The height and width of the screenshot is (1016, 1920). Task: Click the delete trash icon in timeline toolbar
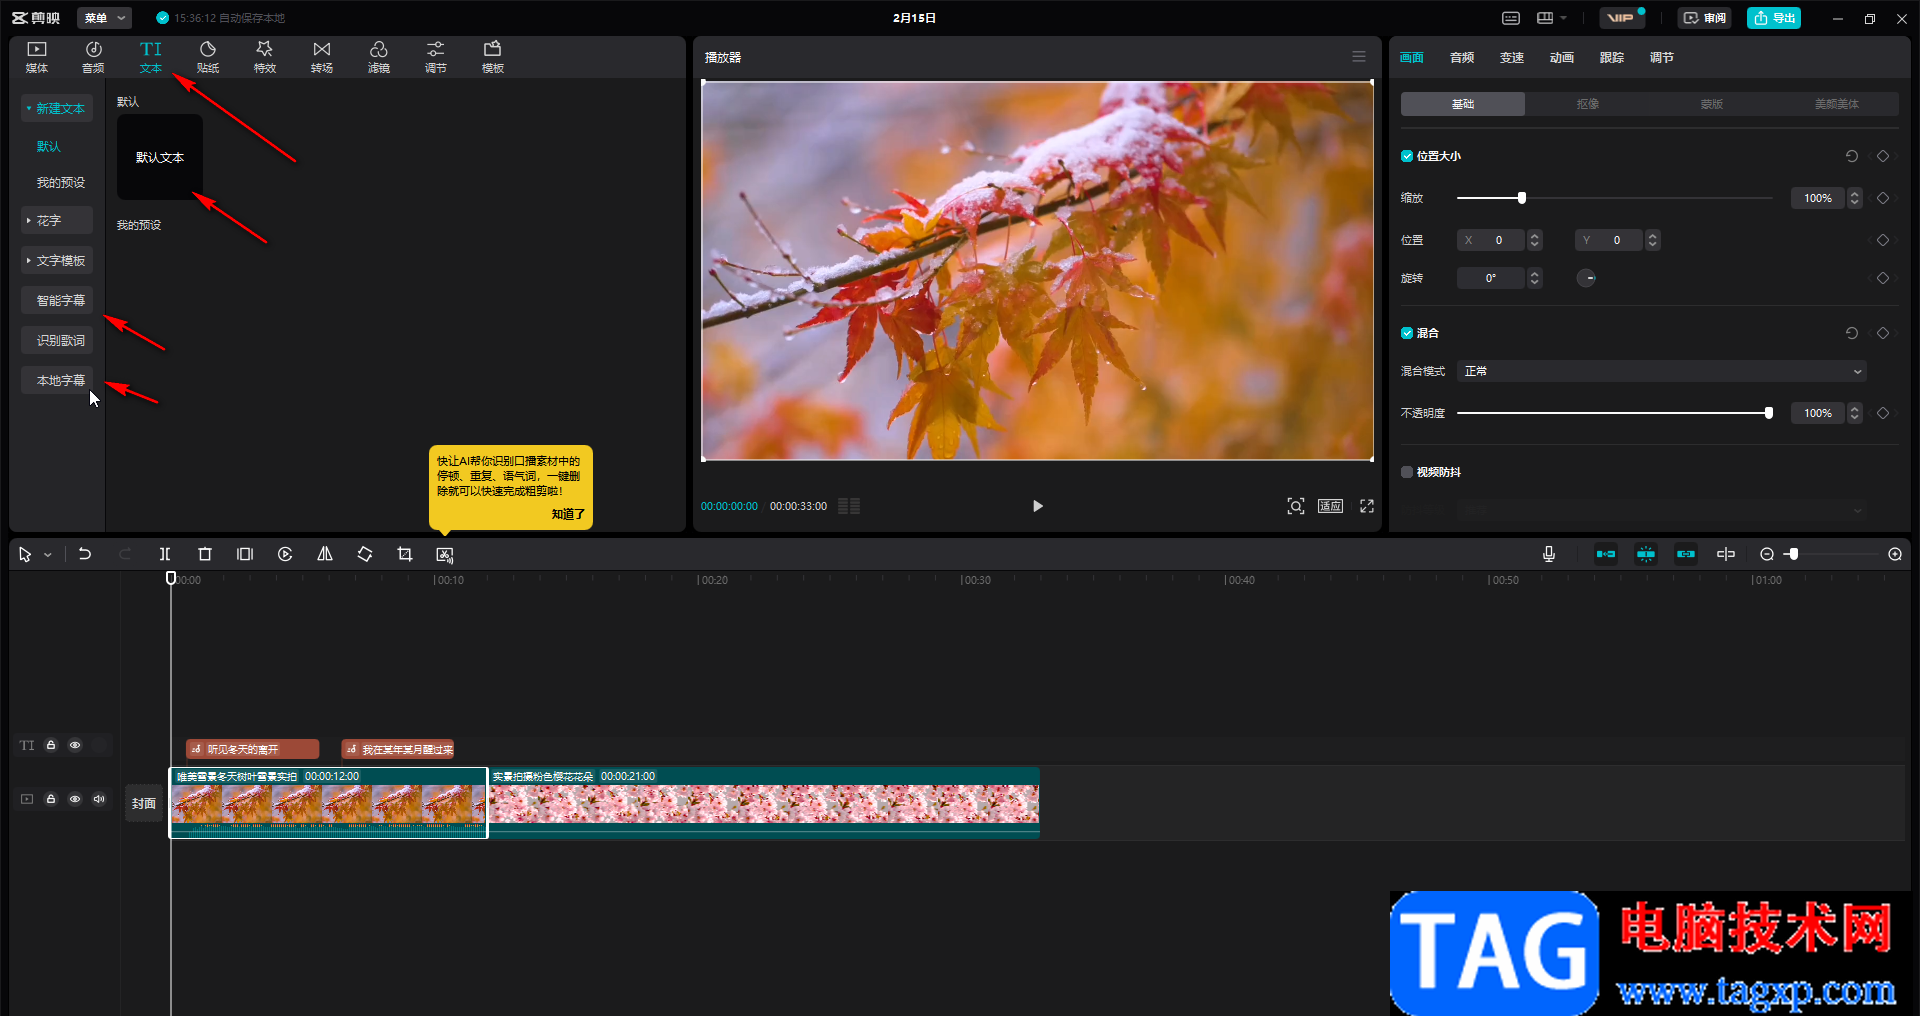(205, 554)
